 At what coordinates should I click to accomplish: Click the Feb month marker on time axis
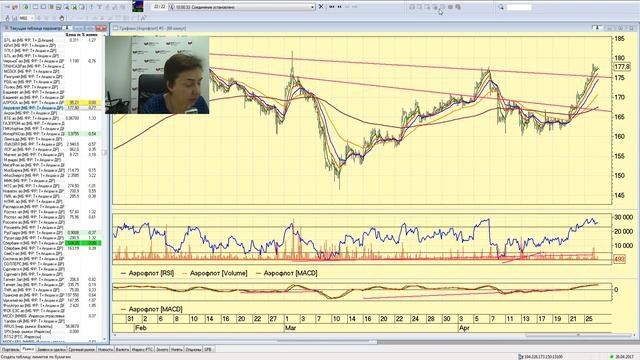140,328
